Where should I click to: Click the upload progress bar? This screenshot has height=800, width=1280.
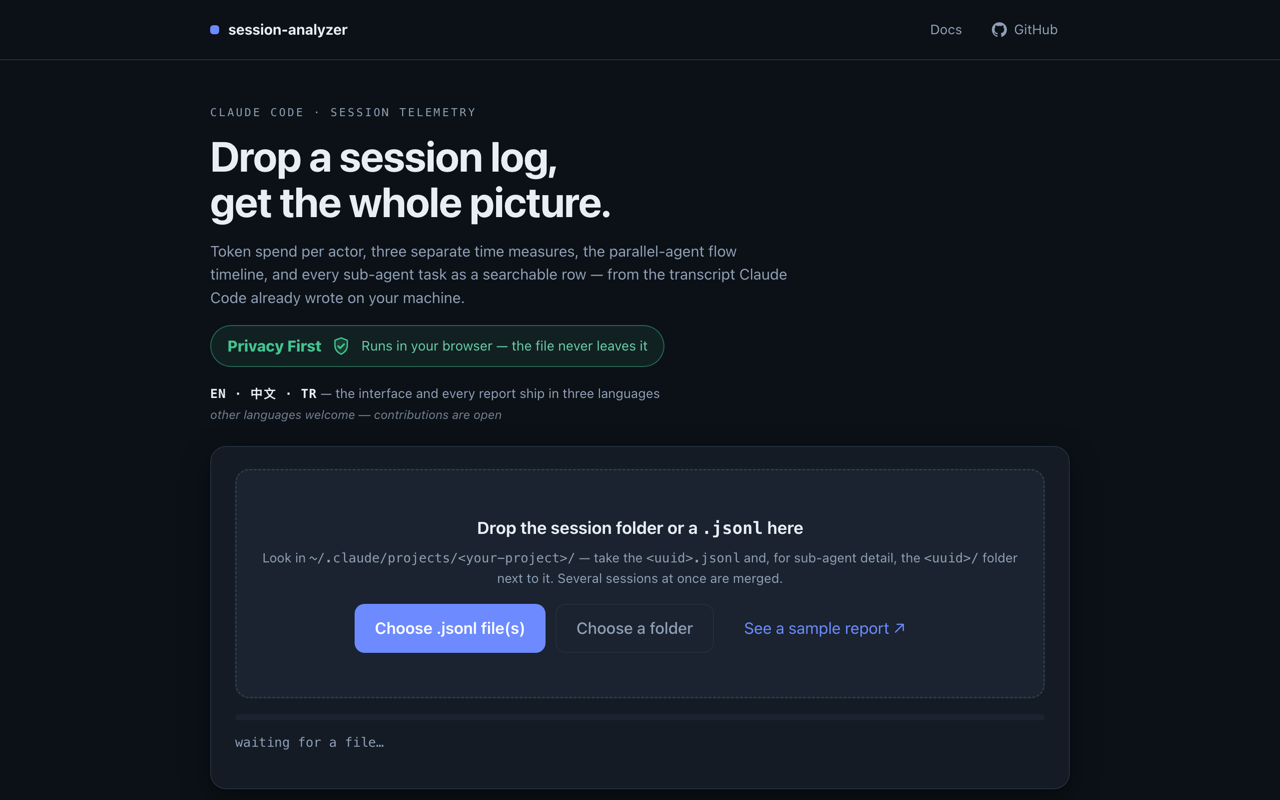click(x=640, y=717)
